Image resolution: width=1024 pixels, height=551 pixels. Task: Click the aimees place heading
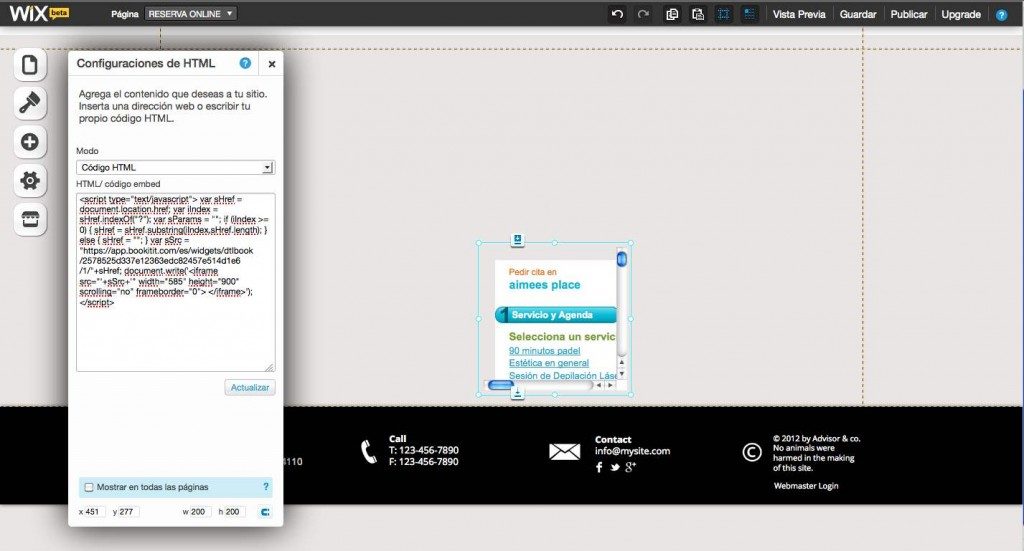(x=544, y=285)
